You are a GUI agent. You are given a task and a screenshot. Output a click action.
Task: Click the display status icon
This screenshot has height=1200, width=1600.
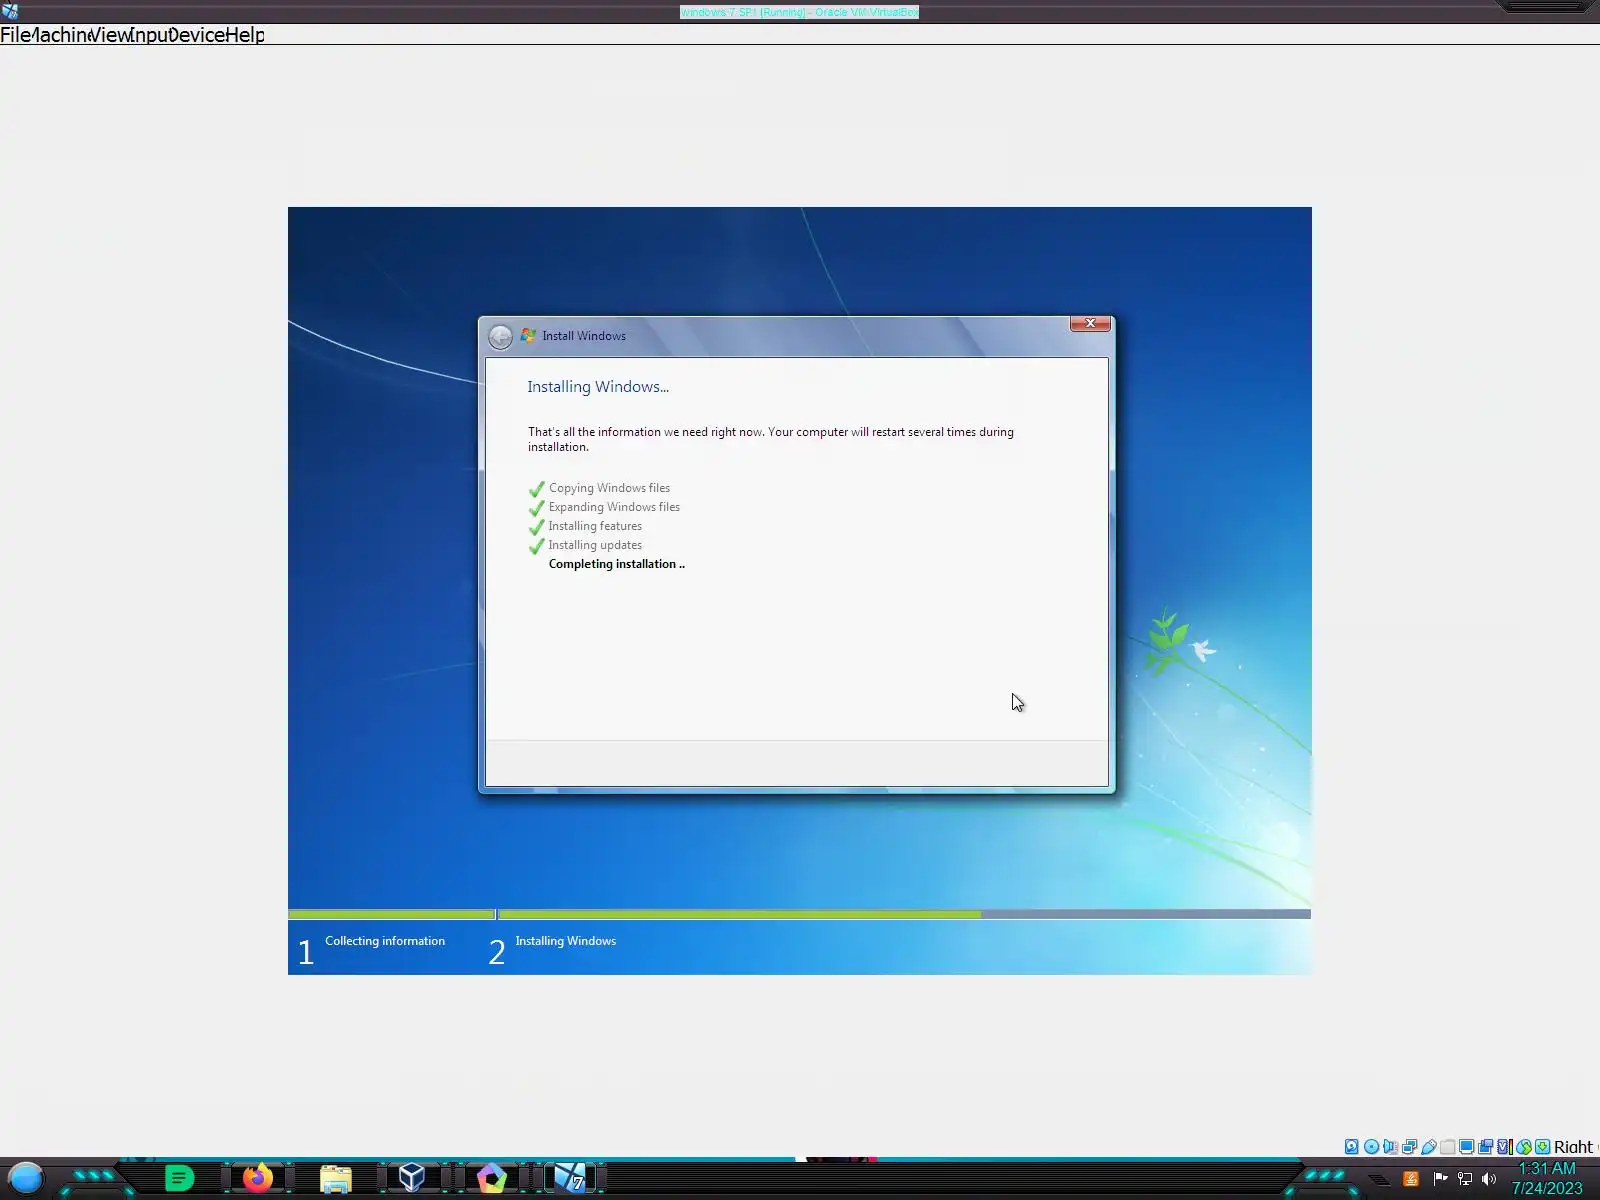coord(1466,1147)
